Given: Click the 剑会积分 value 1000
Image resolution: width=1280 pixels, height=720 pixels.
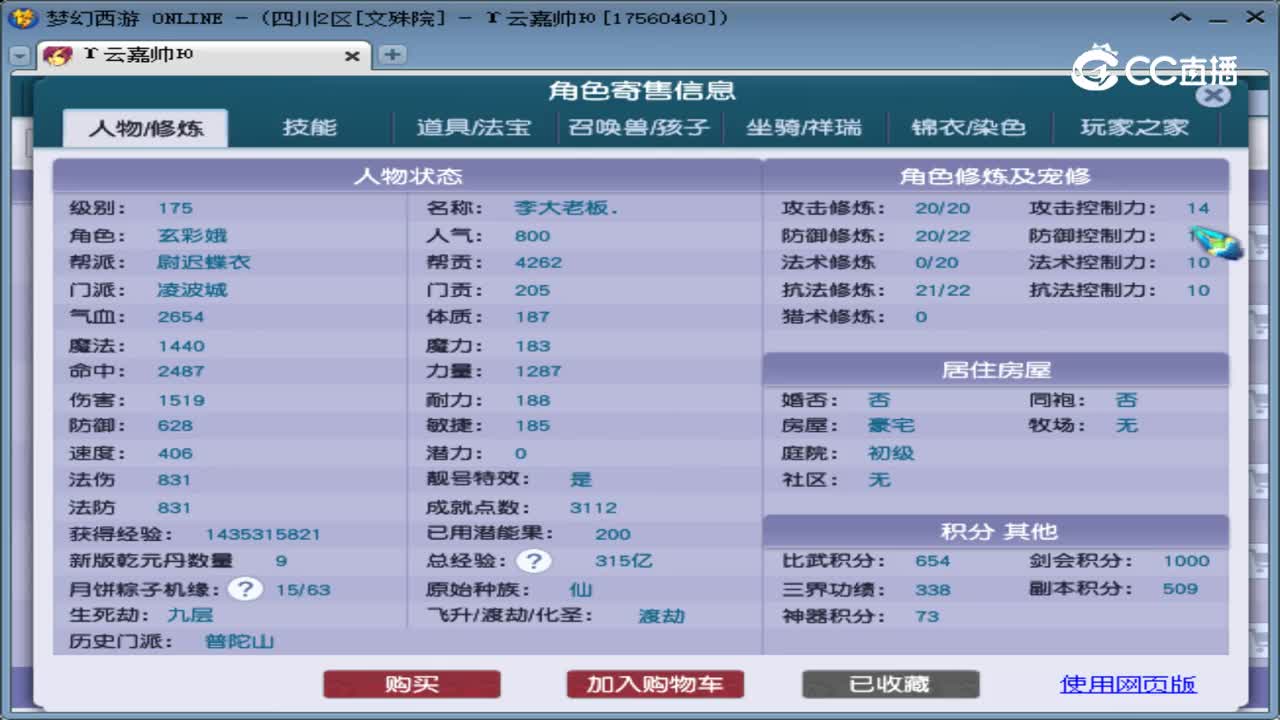Looking at the screenshot, I should pos(1186,561).
